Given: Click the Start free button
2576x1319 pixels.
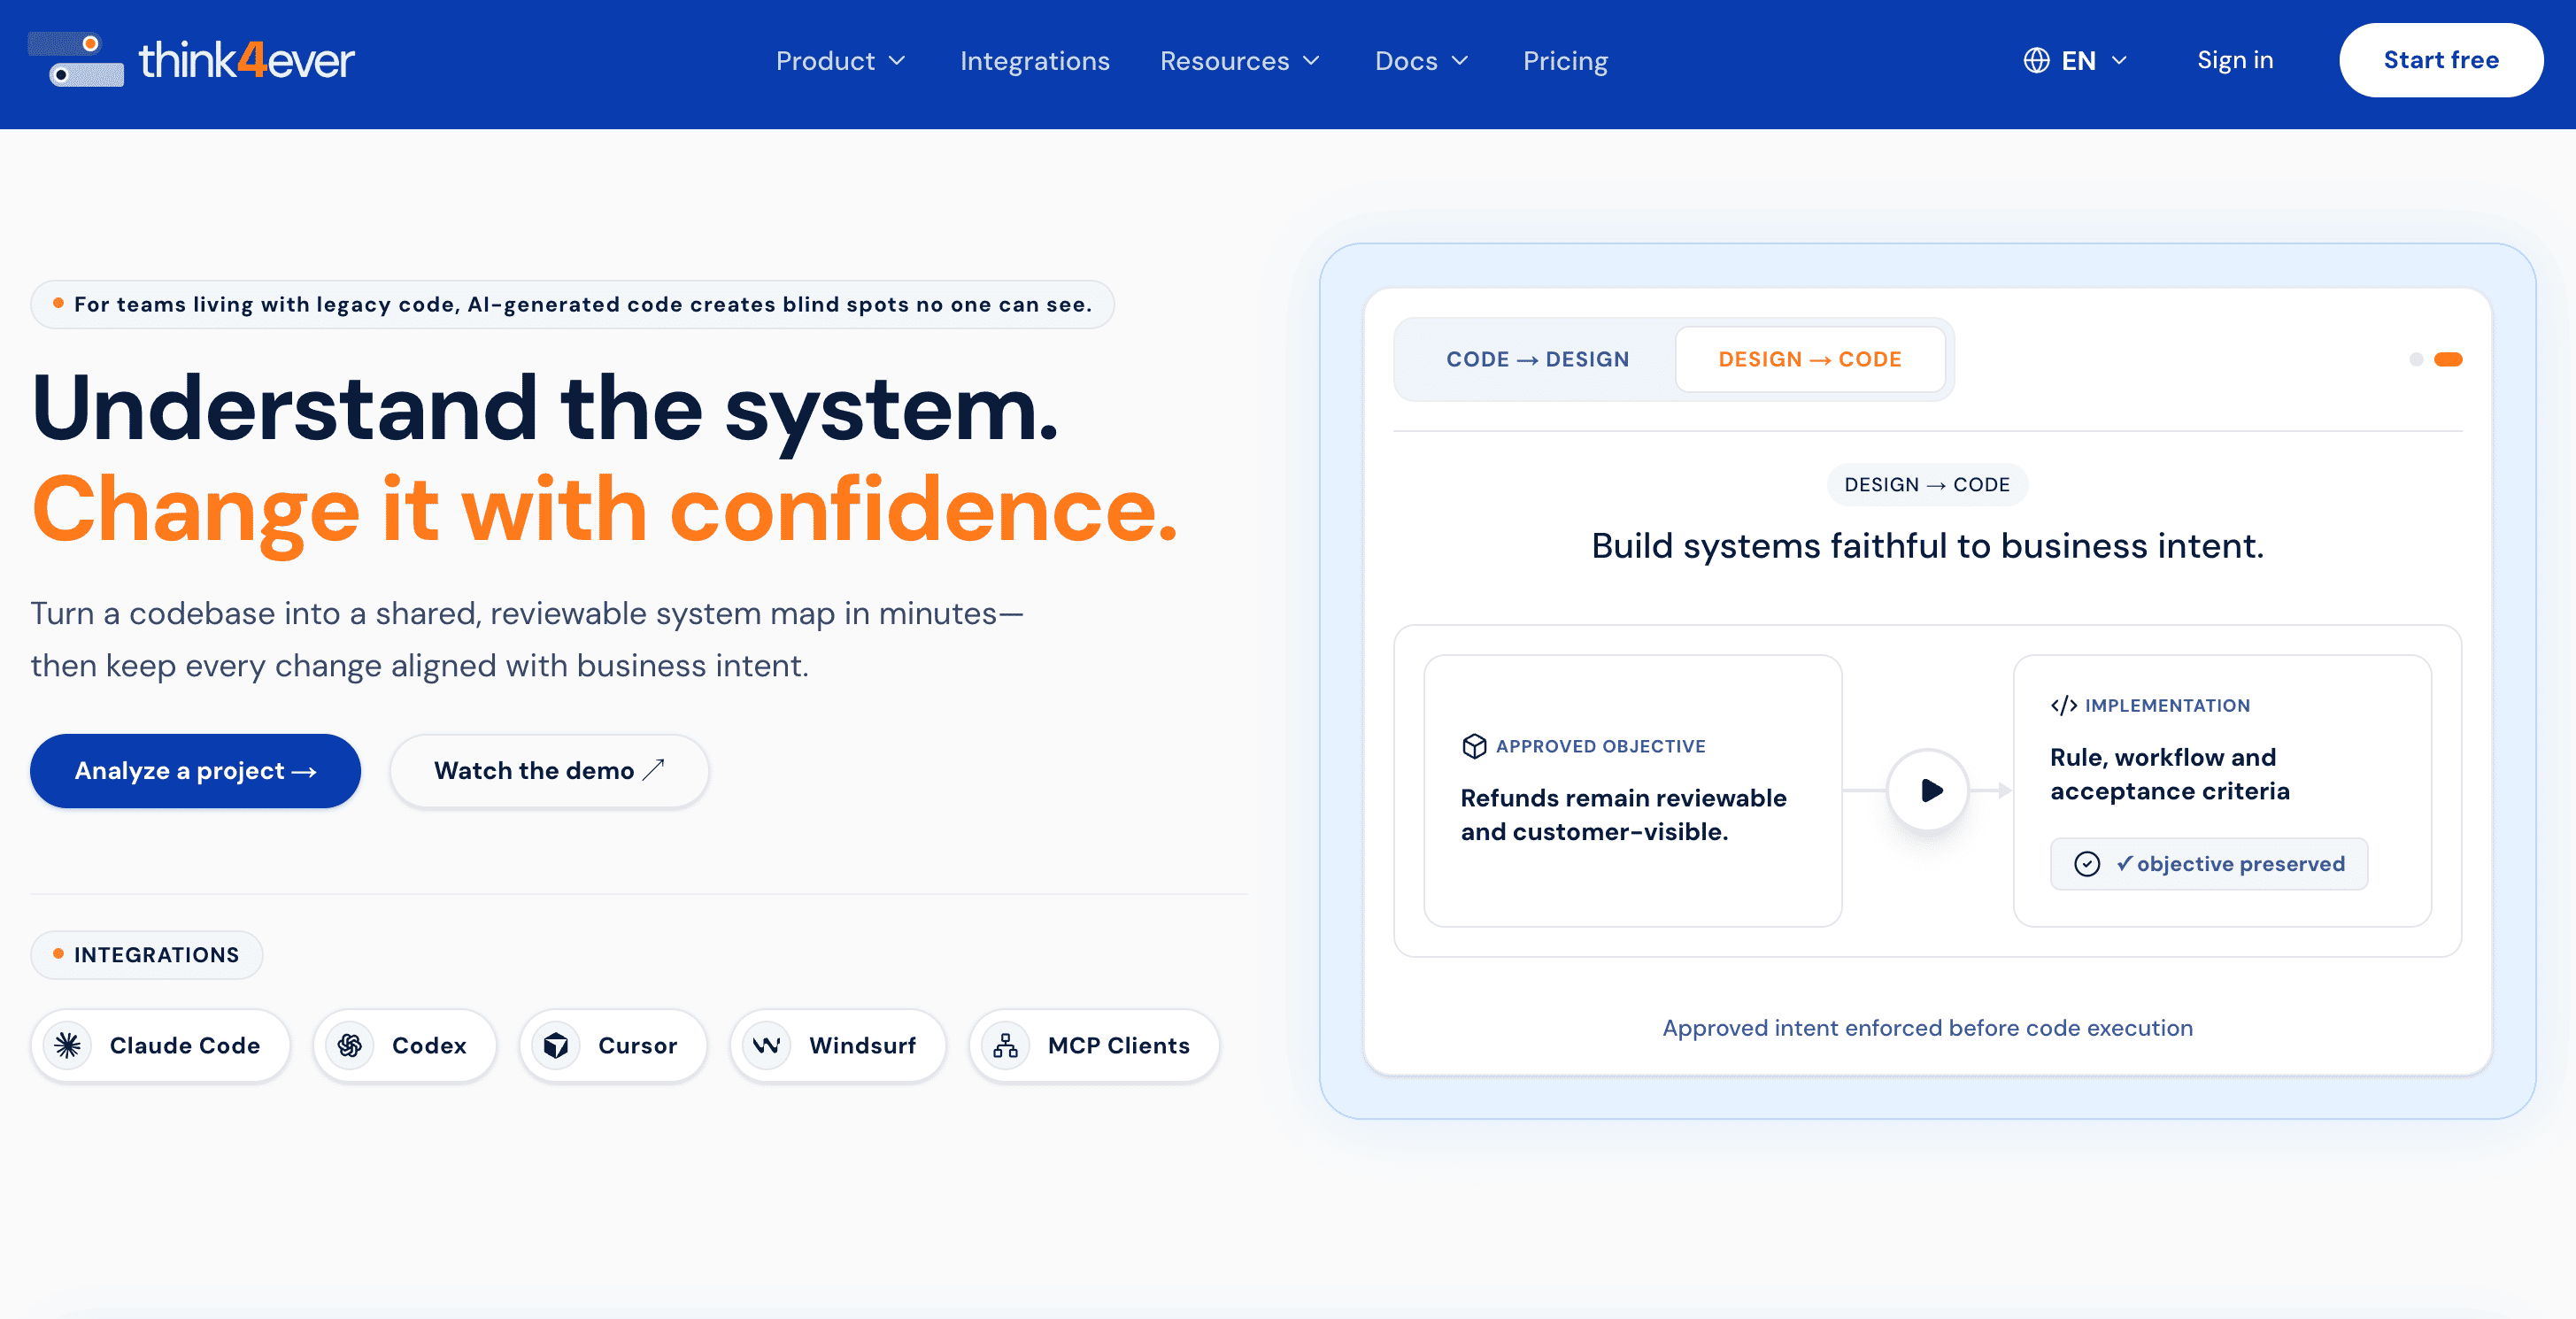Looking at the screenshot, I should [x=2441, y=60].
